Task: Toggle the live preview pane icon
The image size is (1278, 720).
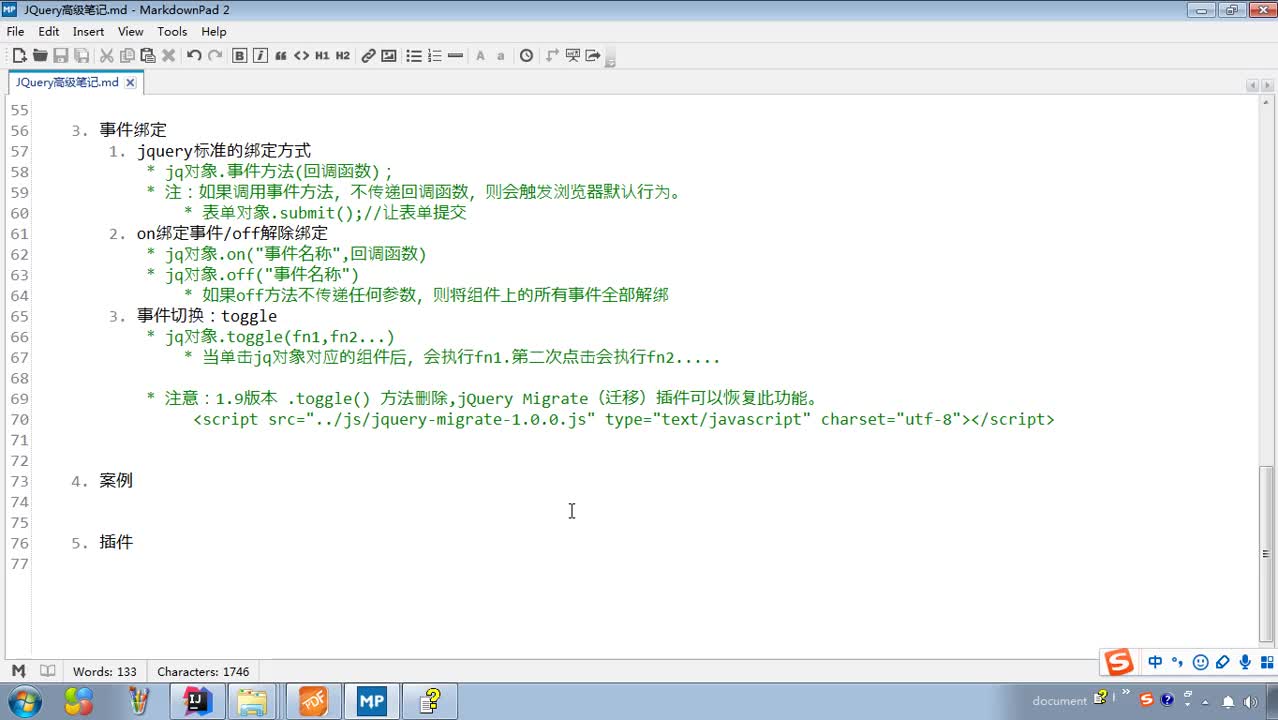Action: 552,56
